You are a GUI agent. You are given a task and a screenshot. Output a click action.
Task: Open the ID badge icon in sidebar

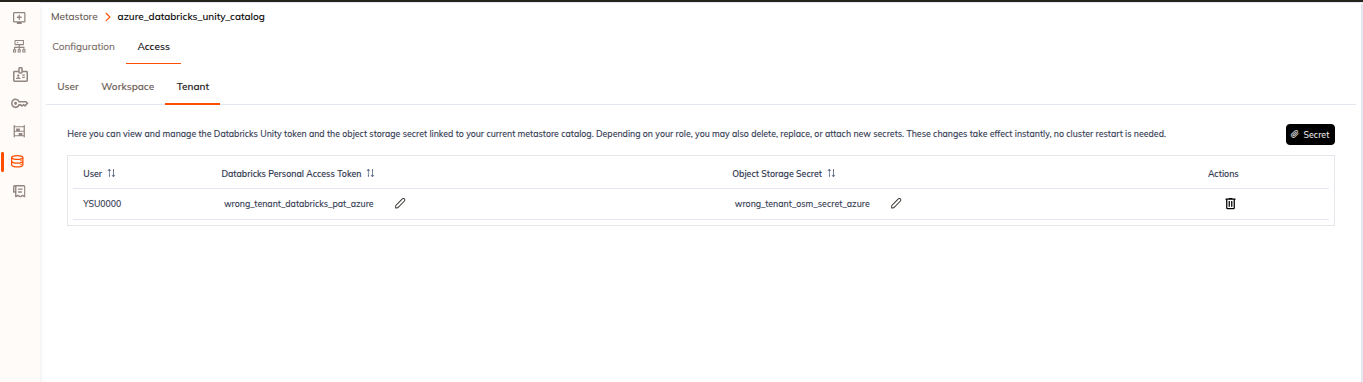point(19,75)
